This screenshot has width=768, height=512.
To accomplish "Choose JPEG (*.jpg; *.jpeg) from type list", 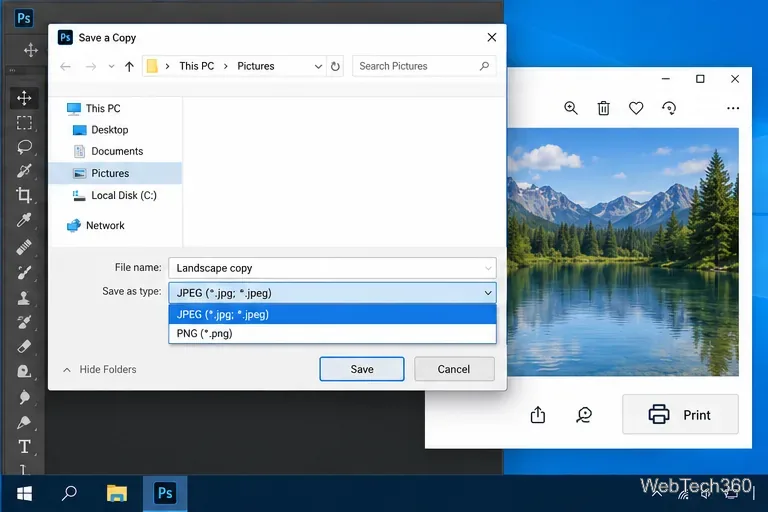I will pos(332,314).
